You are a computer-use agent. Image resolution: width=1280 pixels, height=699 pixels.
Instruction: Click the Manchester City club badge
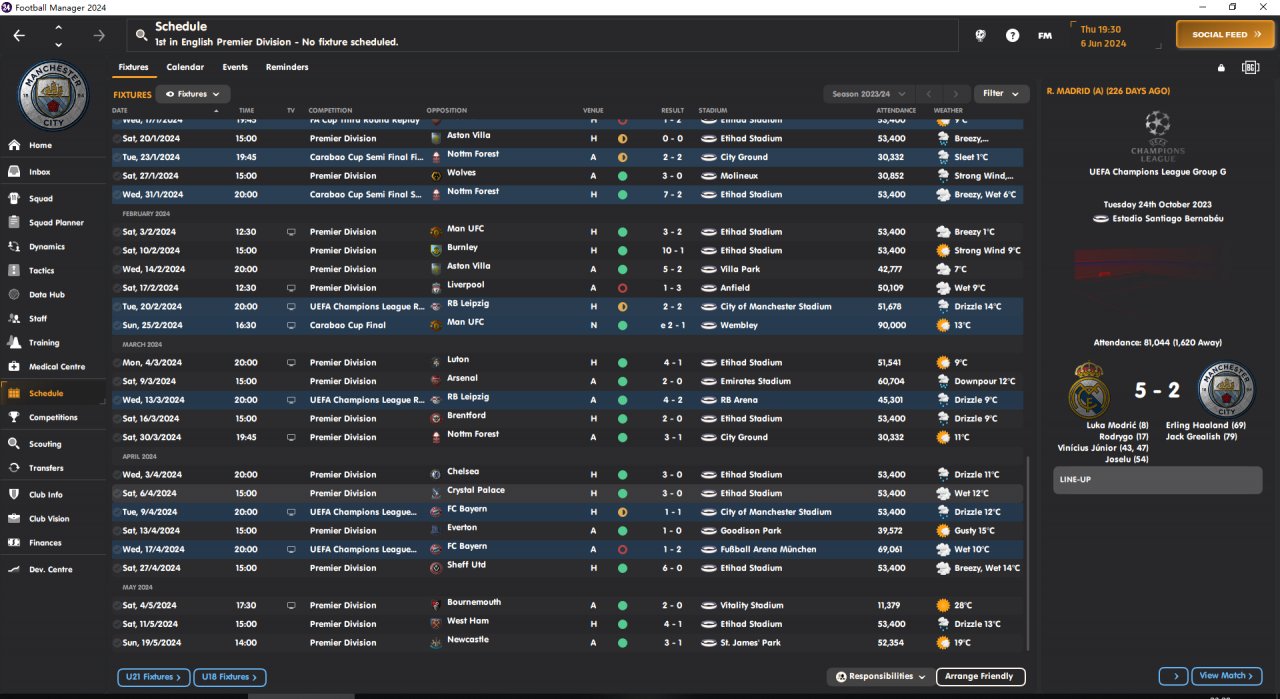pos(54,95)
